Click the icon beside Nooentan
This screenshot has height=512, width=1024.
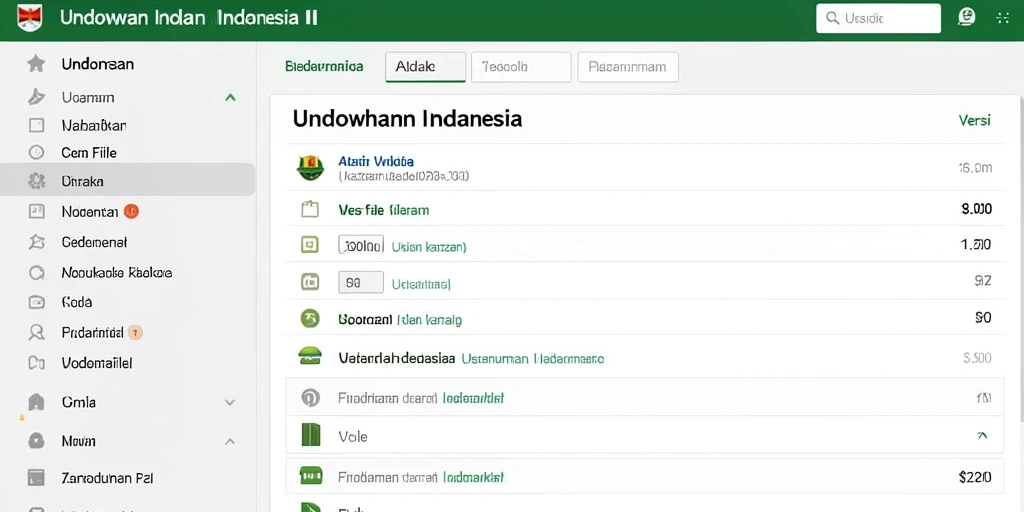pos(36,211)
